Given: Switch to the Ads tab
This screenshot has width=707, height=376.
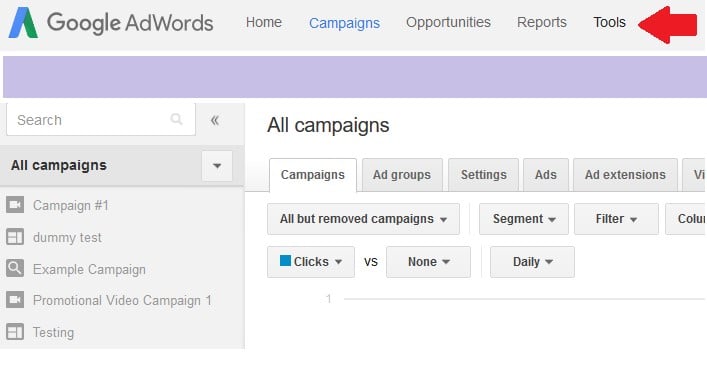Looking at the screenshot, I should click(x=546, y=175).
